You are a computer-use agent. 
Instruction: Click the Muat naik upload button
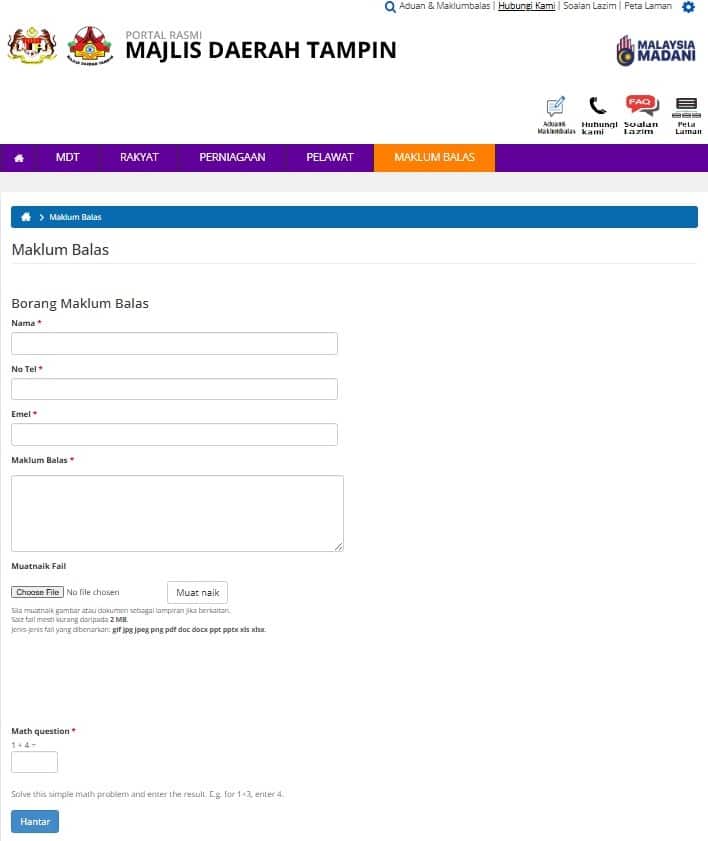pyautogui.click(x=197, y=593)
